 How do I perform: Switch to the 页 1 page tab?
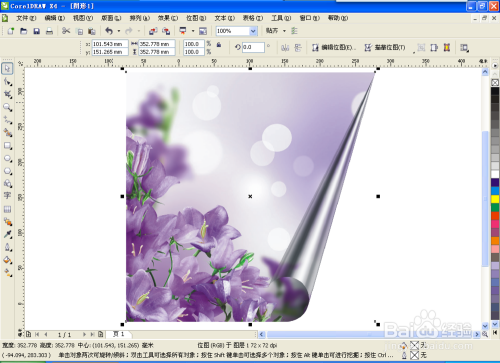(x=119, y=334)
